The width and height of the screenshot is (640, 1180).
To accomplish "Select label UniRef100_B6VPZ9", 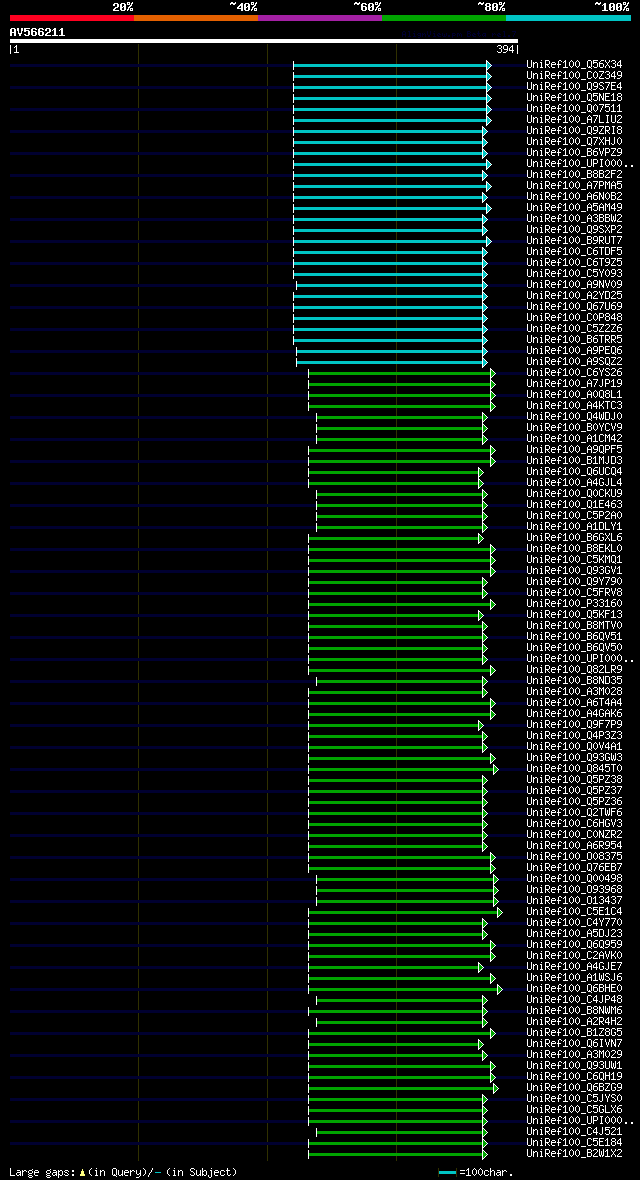I will pos(574,153).
